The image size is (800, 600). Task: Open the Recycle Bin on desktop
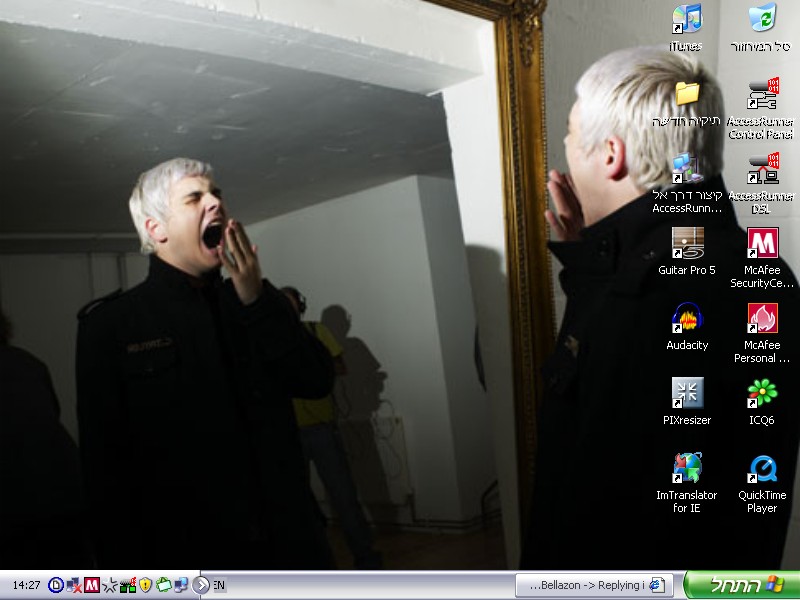[762, 19]
